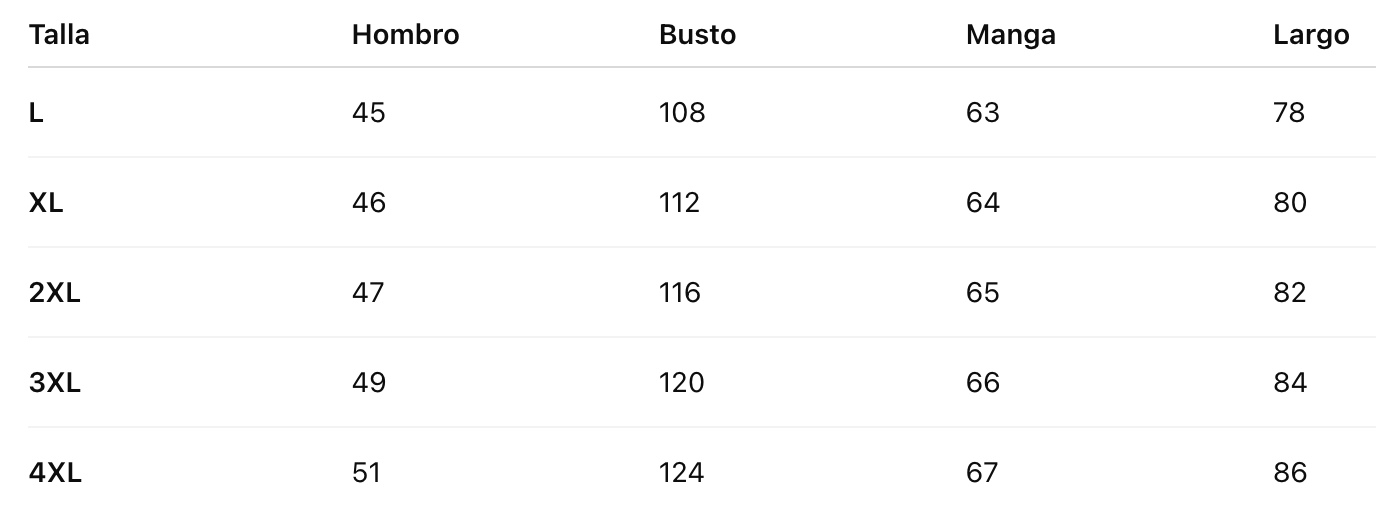Click the Manga column header
The image size is (1376, 524).
click(1010, 35)
